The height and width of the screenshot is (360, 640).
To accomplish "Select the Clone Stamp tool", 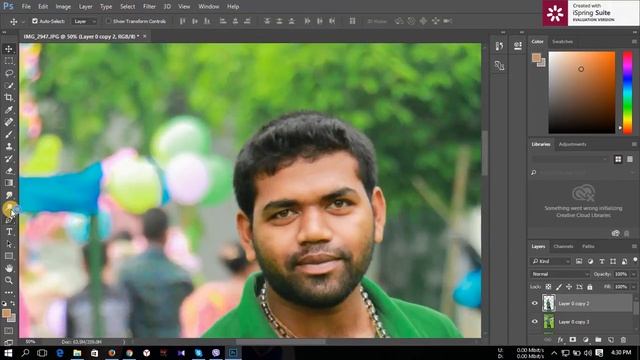I will pyautogui.click(x=9, y=147).
